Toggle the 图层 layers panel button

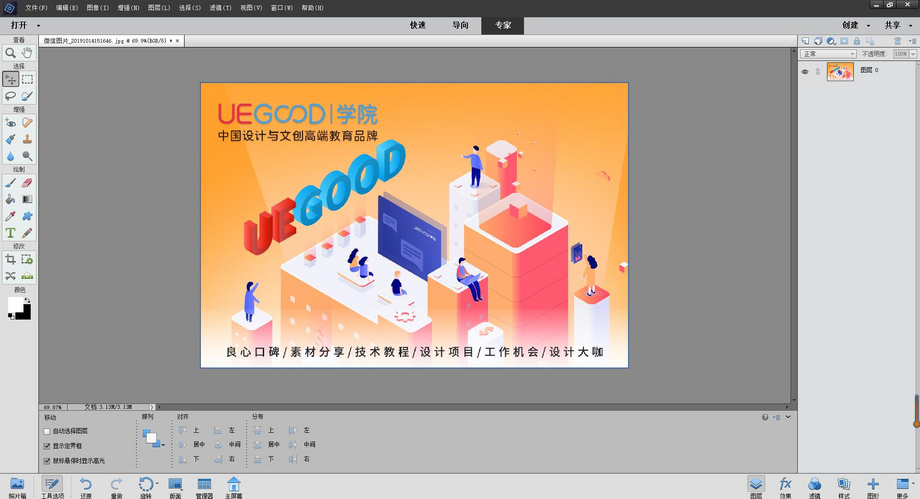[756, 487]
